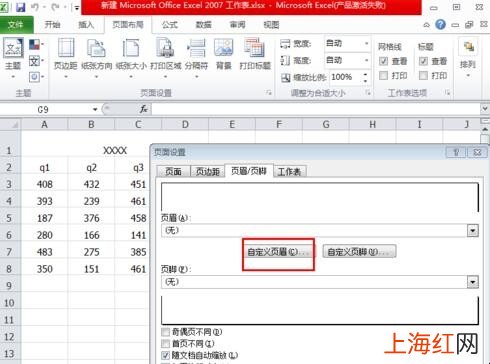Save the workbook with the floppy disk icon

click(21, 7)
